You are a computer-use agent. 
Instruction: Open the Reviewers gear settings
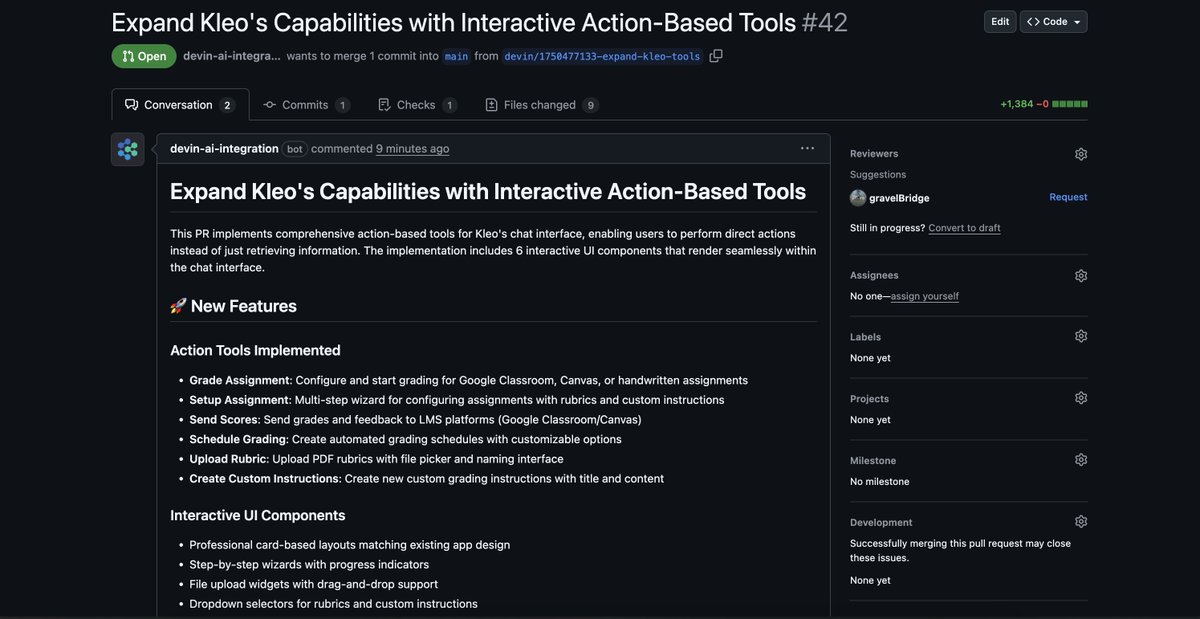point(1081,154)
